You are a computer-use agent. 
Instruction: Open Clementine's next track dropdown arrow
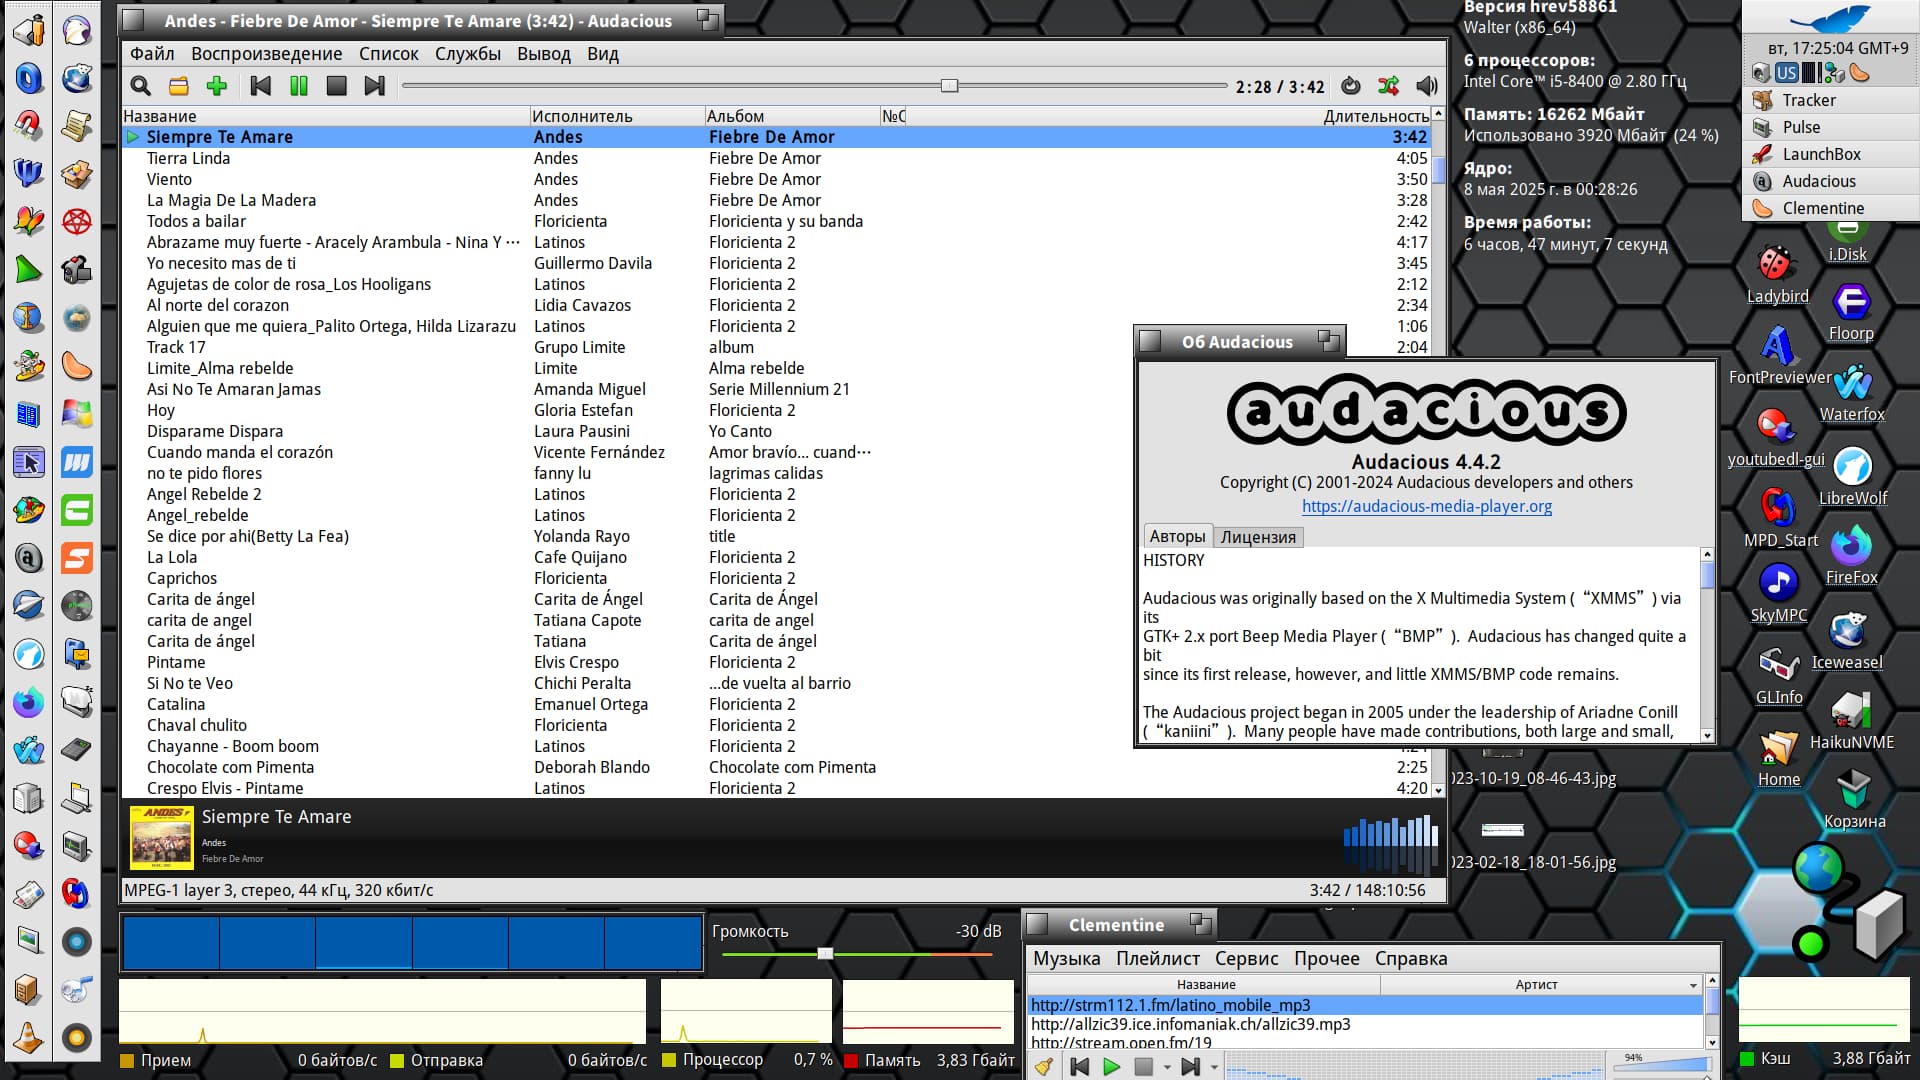[x=1214, y=1068]
